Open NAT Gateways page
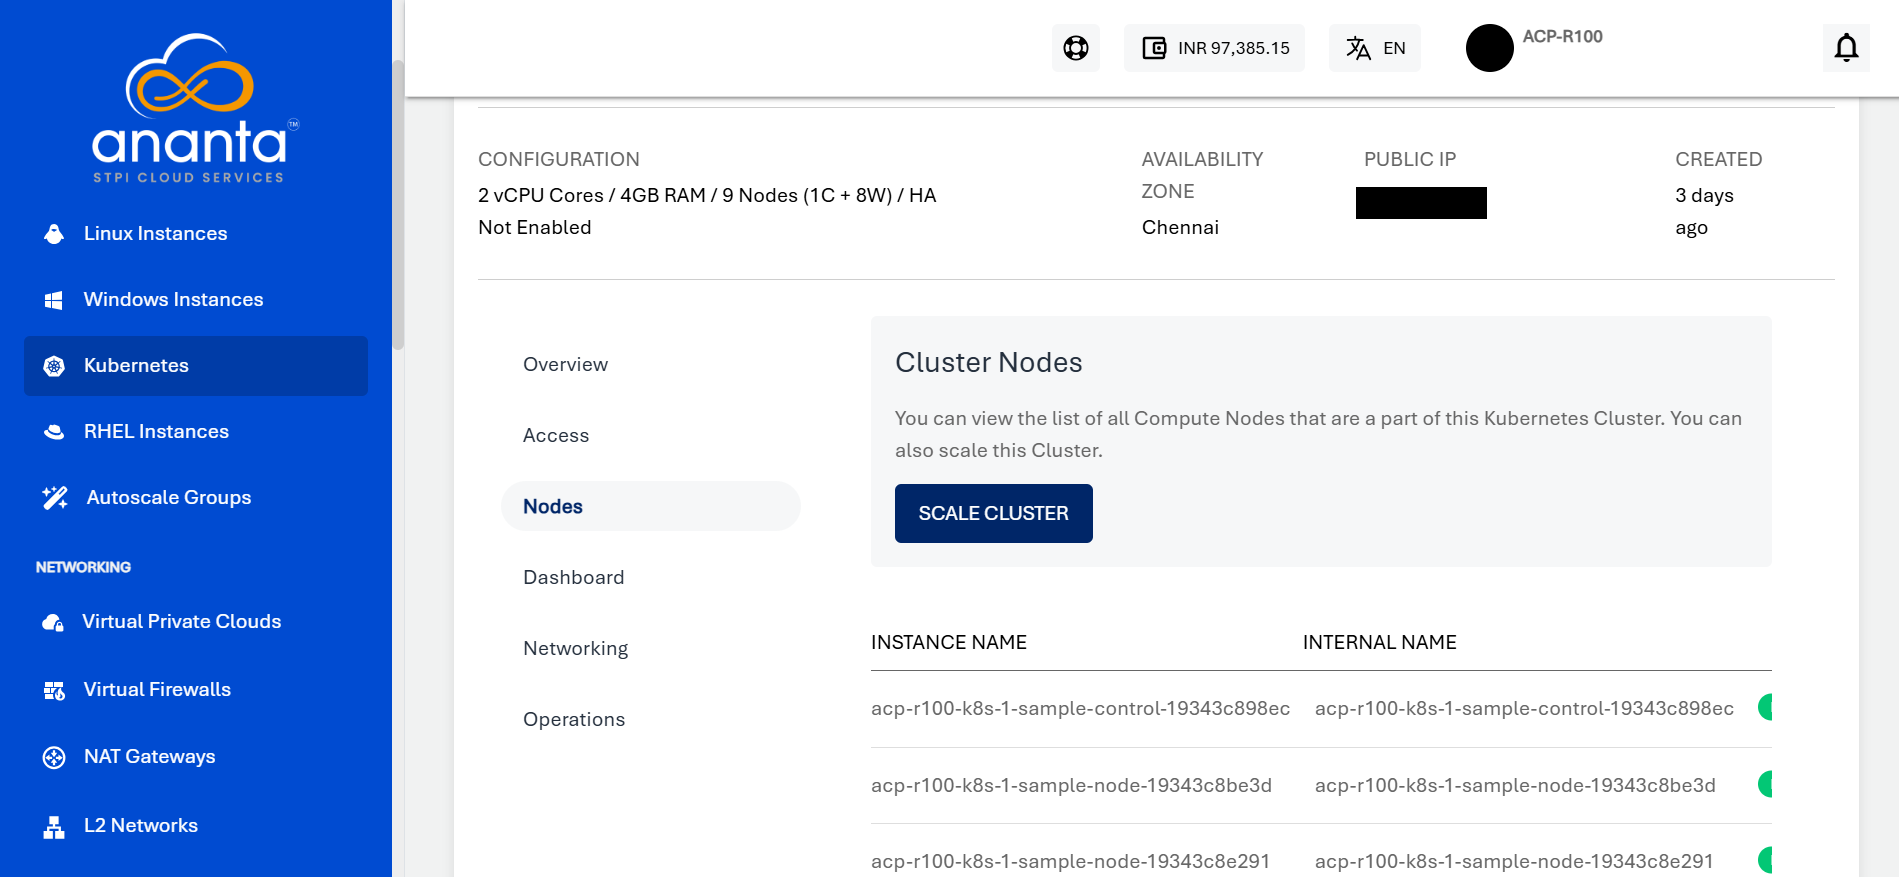Screen dimensions: 1899x877 pyautogui.click(x=149, y=756)
